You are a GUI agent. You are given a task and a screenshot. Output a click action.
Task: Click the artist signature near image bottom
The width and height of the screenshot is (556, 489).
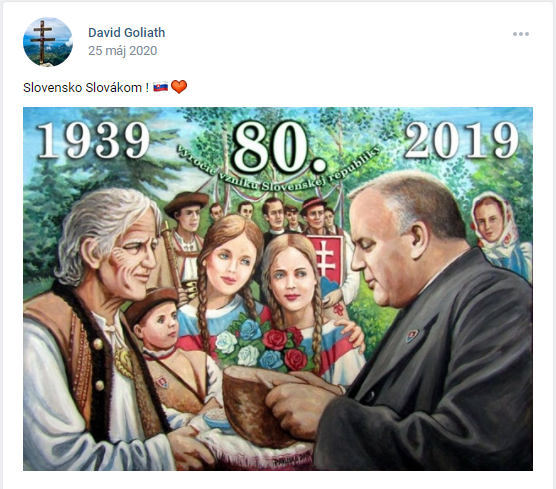[292, 461]
